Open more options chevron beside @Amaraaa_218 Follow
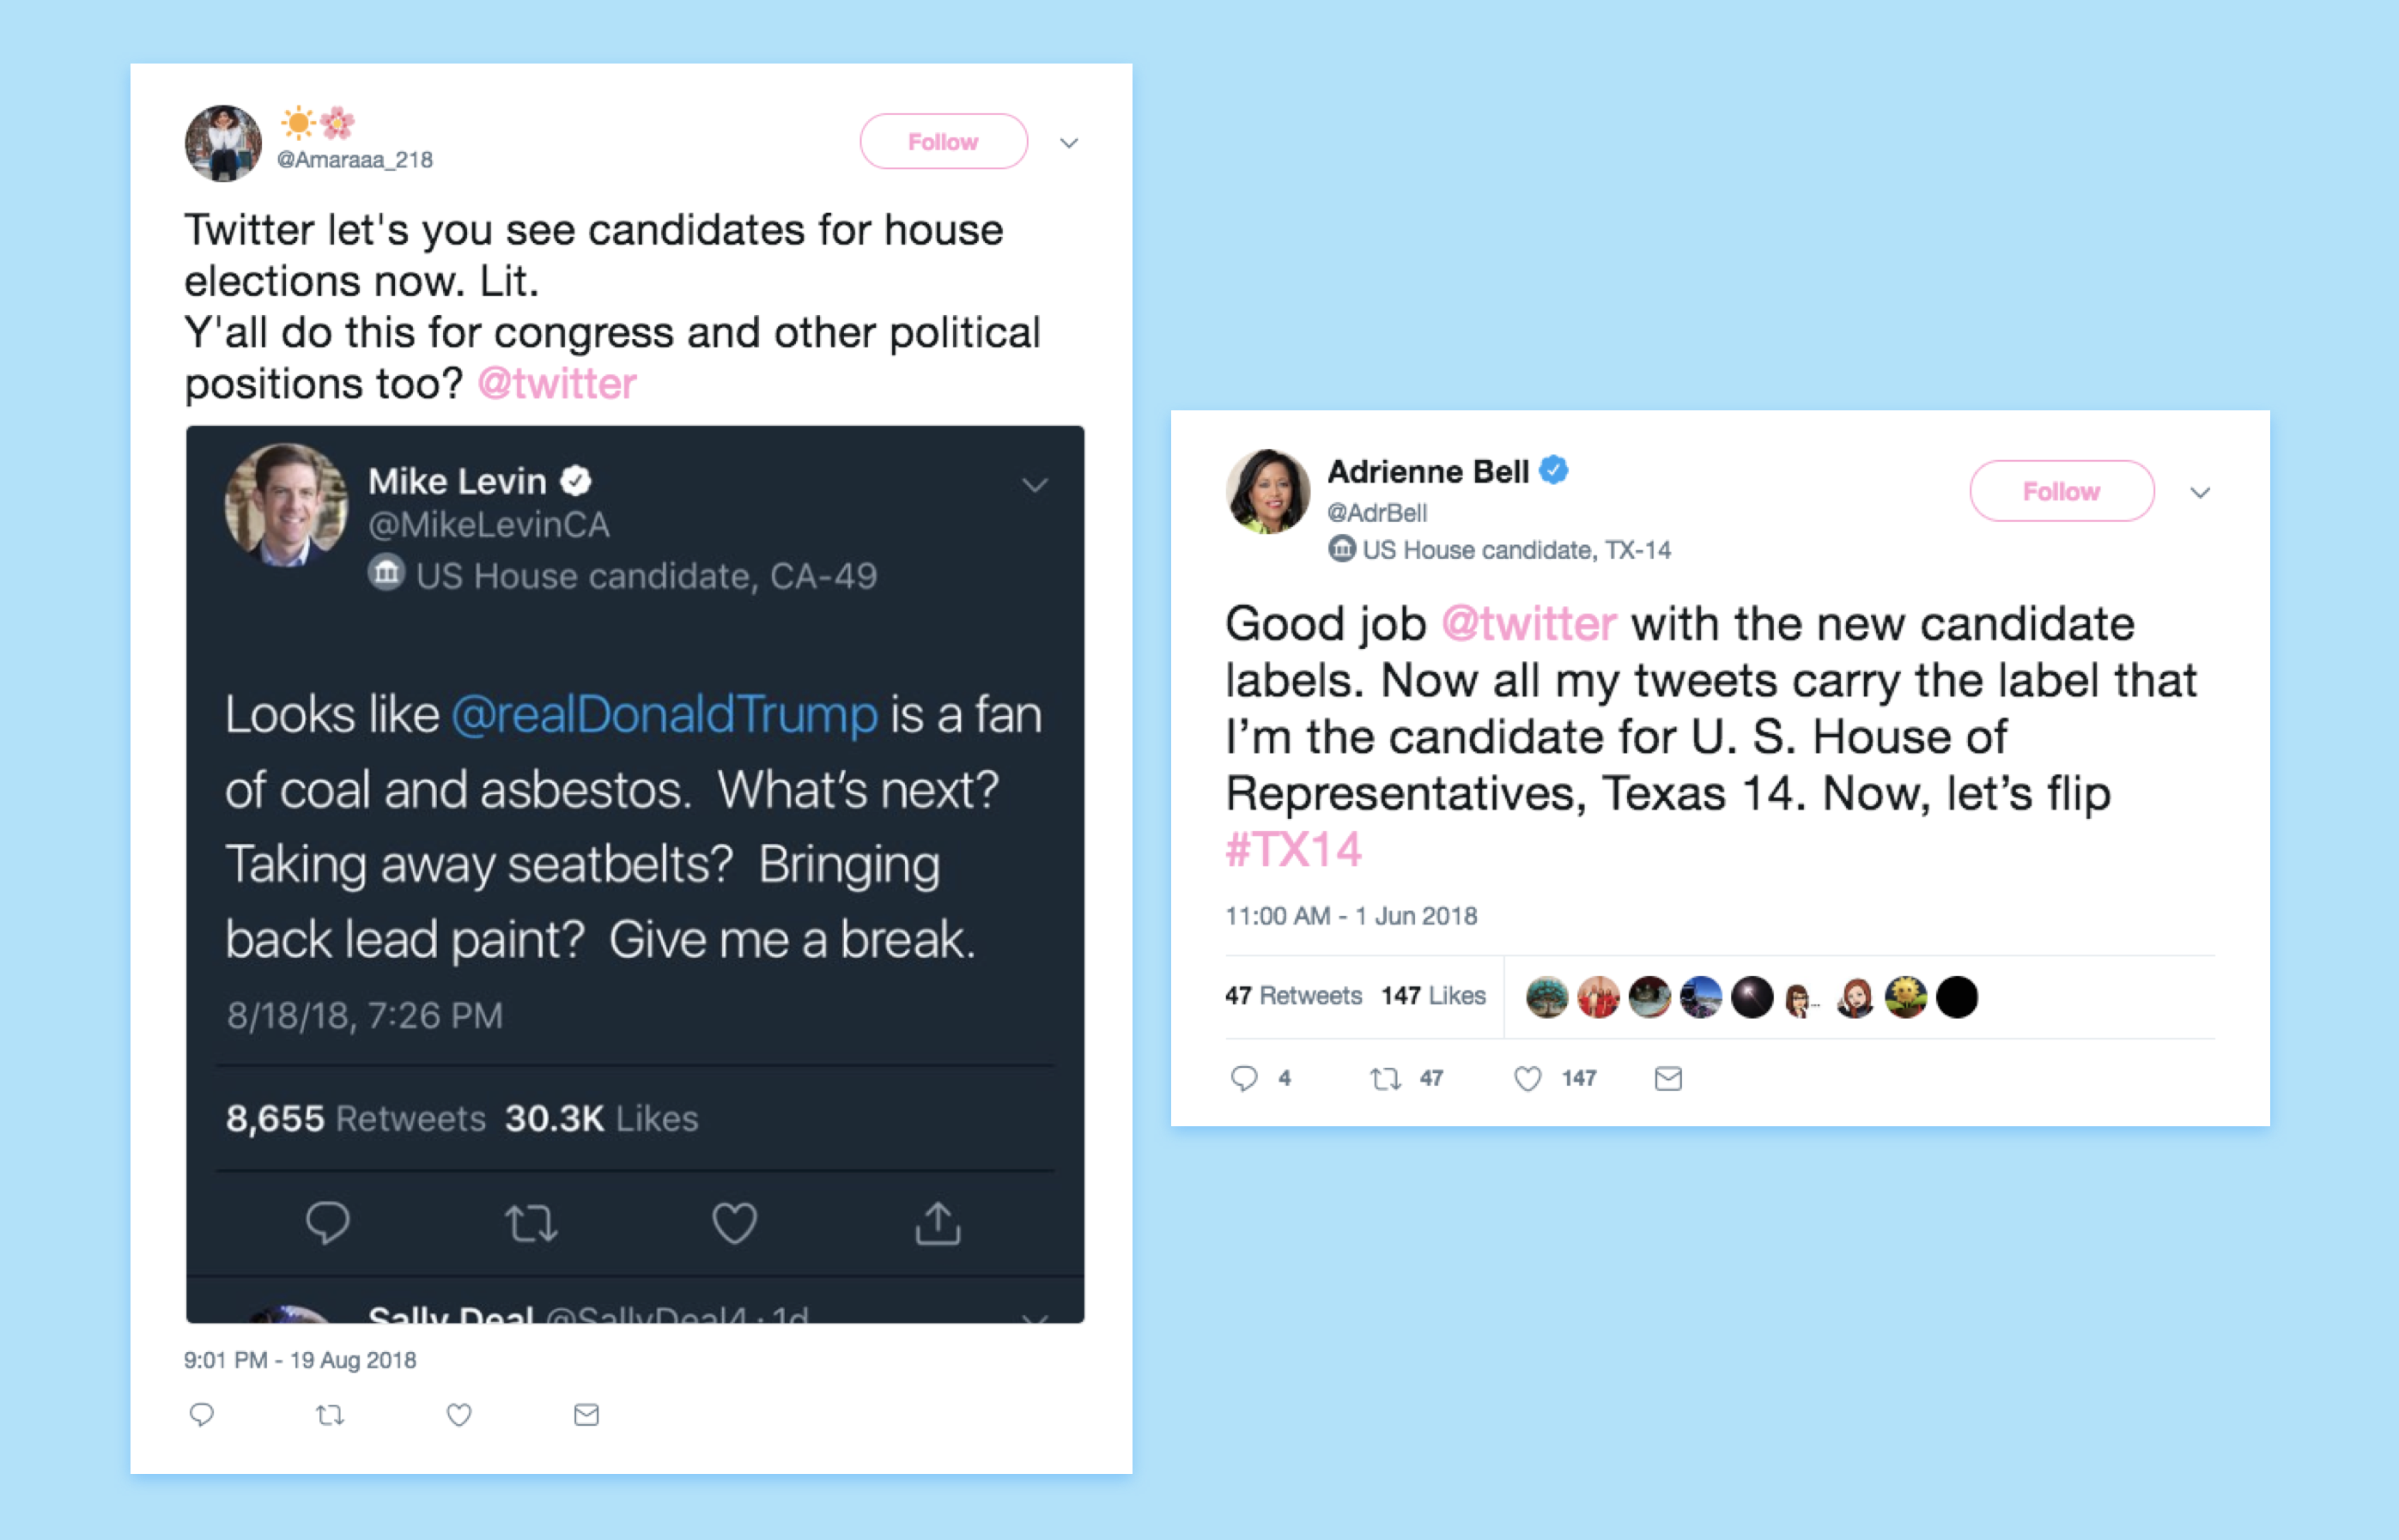 point(1069,143)
